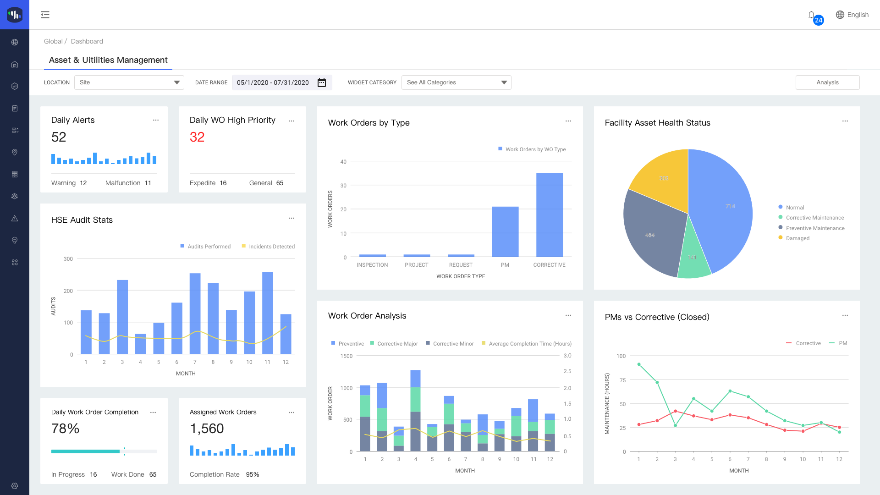Toggle PM legend in closed line chart
The width and height of the screenshot is (880, 495).
838,343
